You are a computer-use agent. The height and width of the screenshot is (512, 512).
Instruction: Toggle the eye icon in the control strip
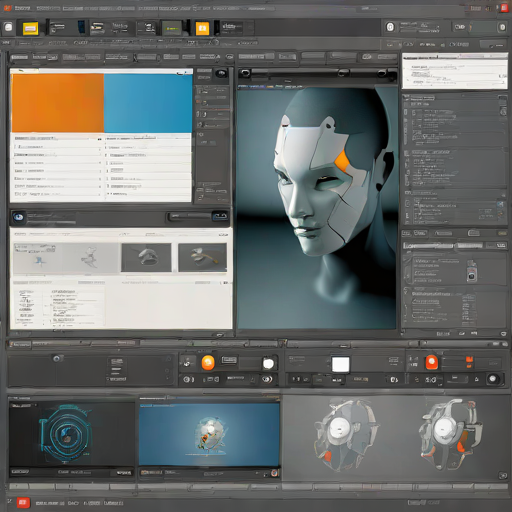pos(267,379)
